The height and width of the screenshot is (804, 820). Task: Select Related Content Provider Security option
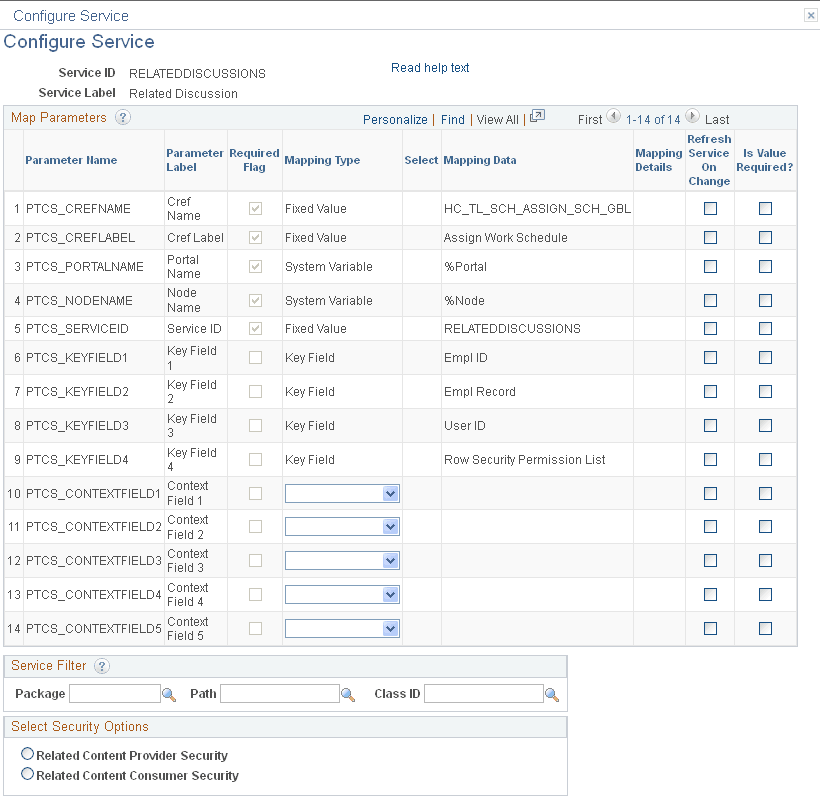pos(29,756)
